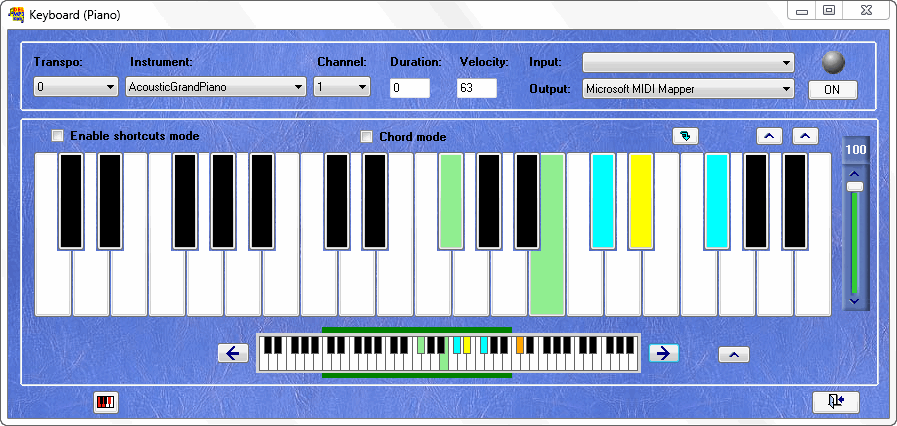Image resolution: width=897 pixels, height=426 pixels.
Task: Open the empty Input device dropdown
Action: (x=688, y=62)
